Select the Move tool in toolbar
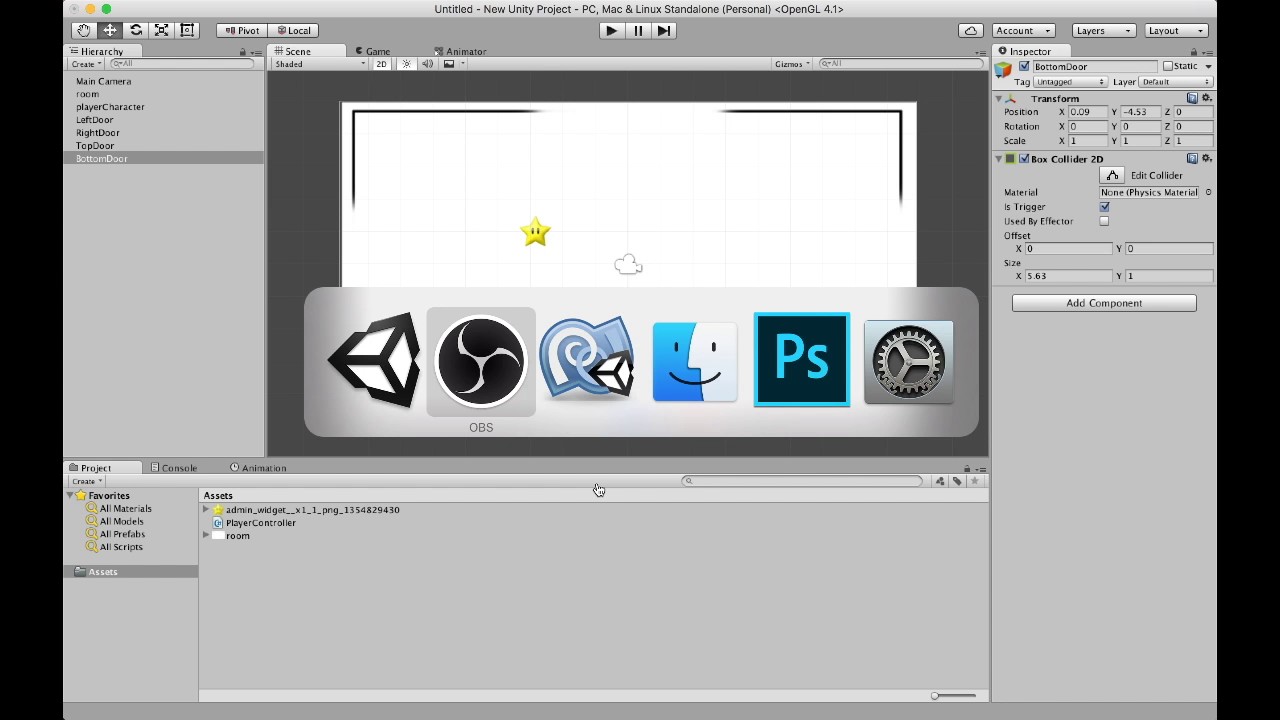This screenshot has width=1280, height=720. coord(110,31)
